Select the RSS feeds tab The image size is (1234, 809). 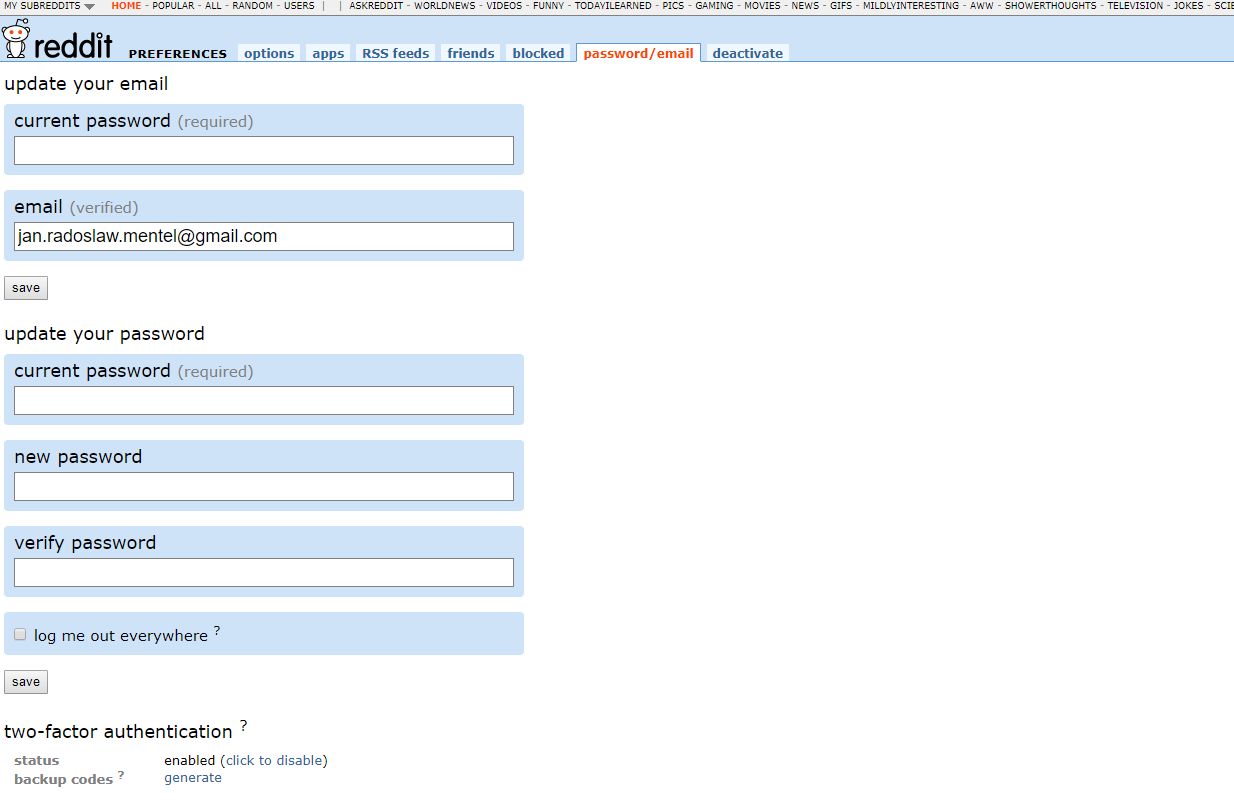396,53
